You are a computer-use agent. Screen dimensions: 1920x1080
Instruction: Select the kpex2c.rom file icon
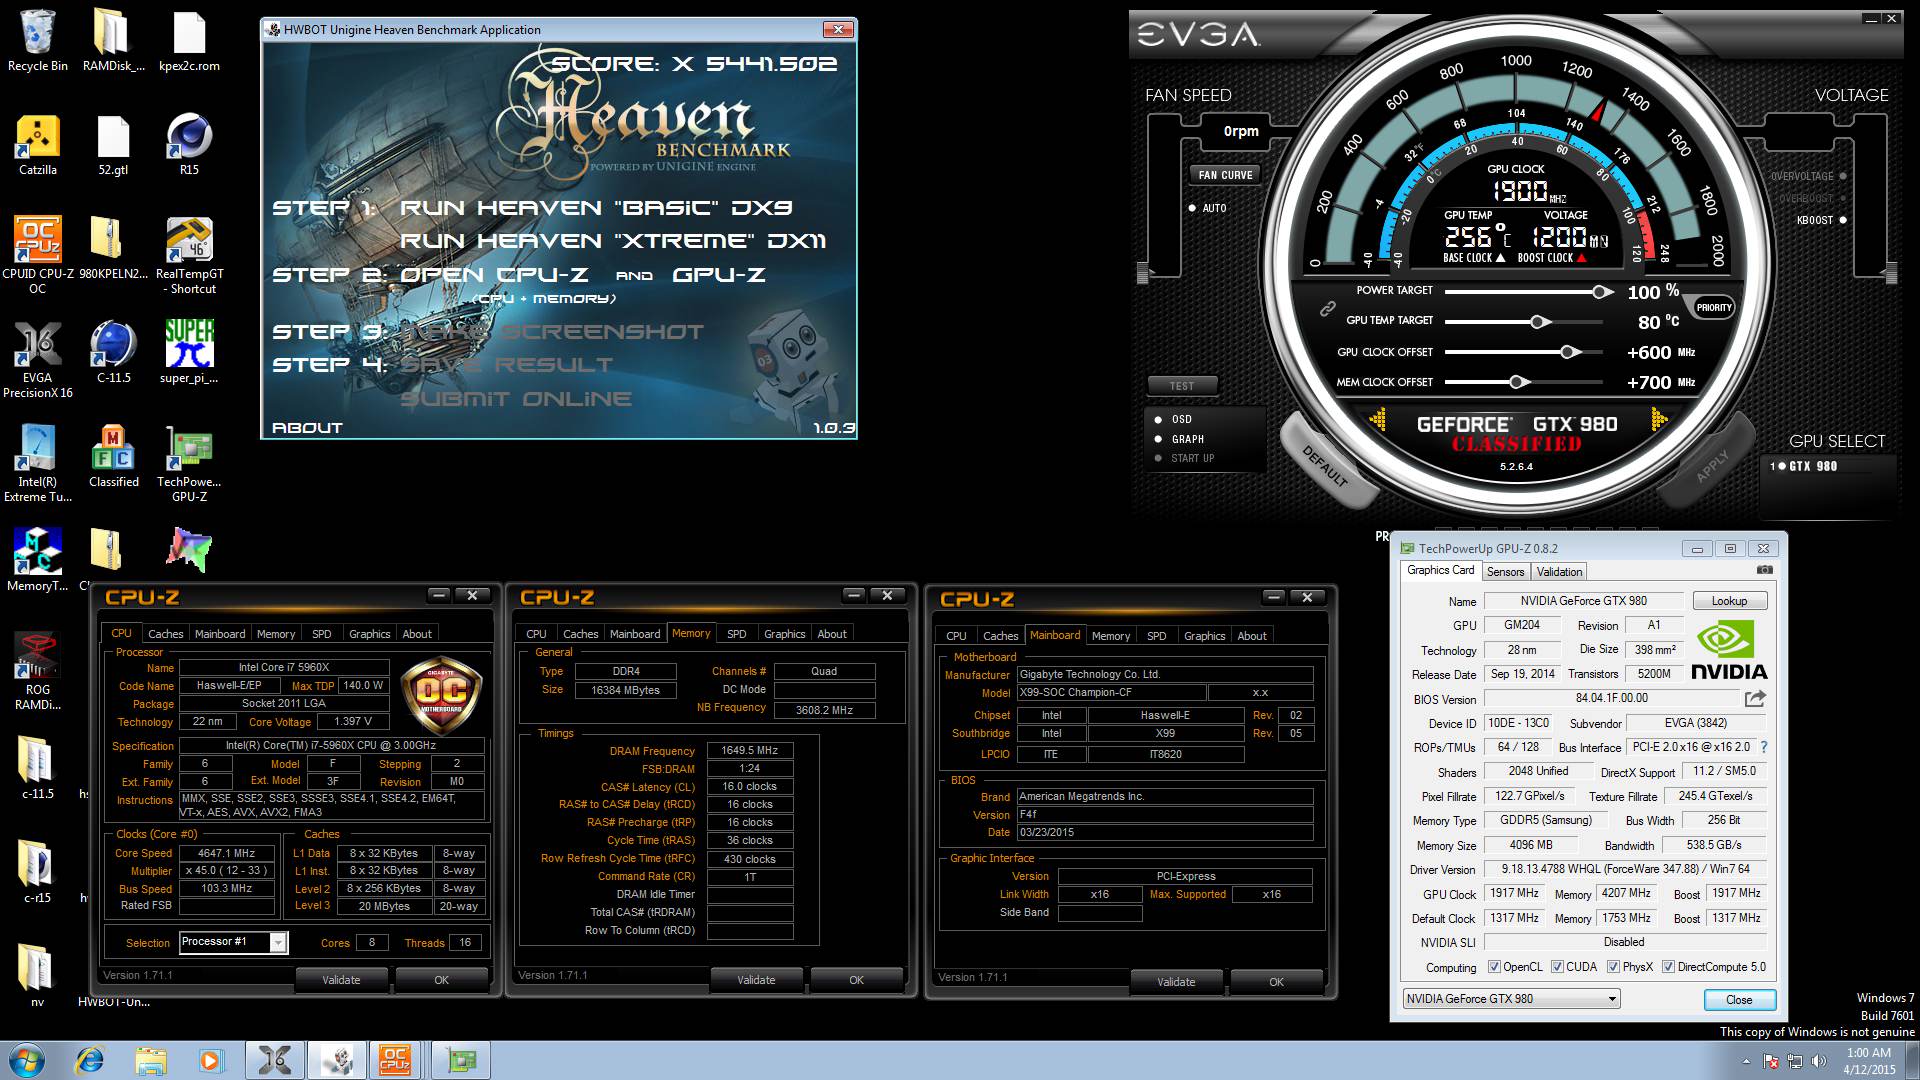tap(189, 41)
